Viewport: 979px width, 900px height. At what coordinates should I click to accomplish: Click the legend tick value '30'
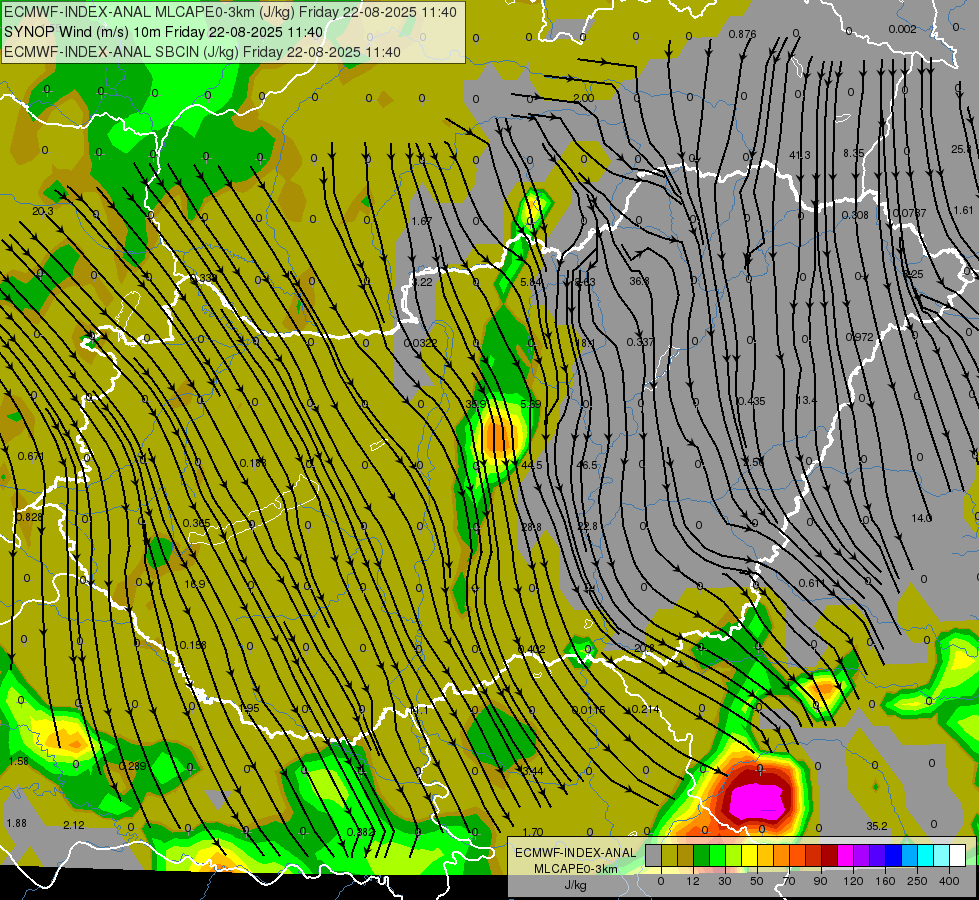(724, 881)
